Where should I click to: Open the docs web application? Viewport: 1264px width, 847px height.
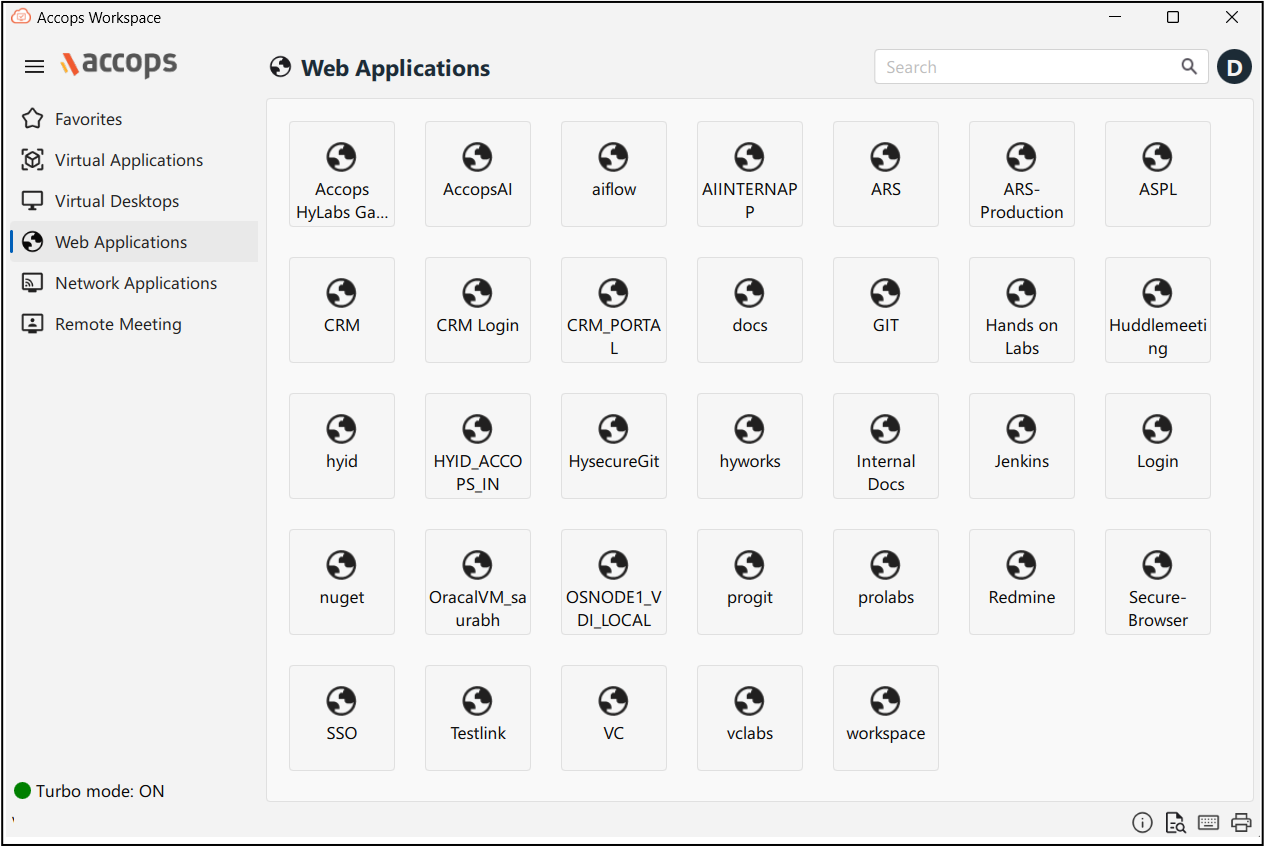coord(750,310)
